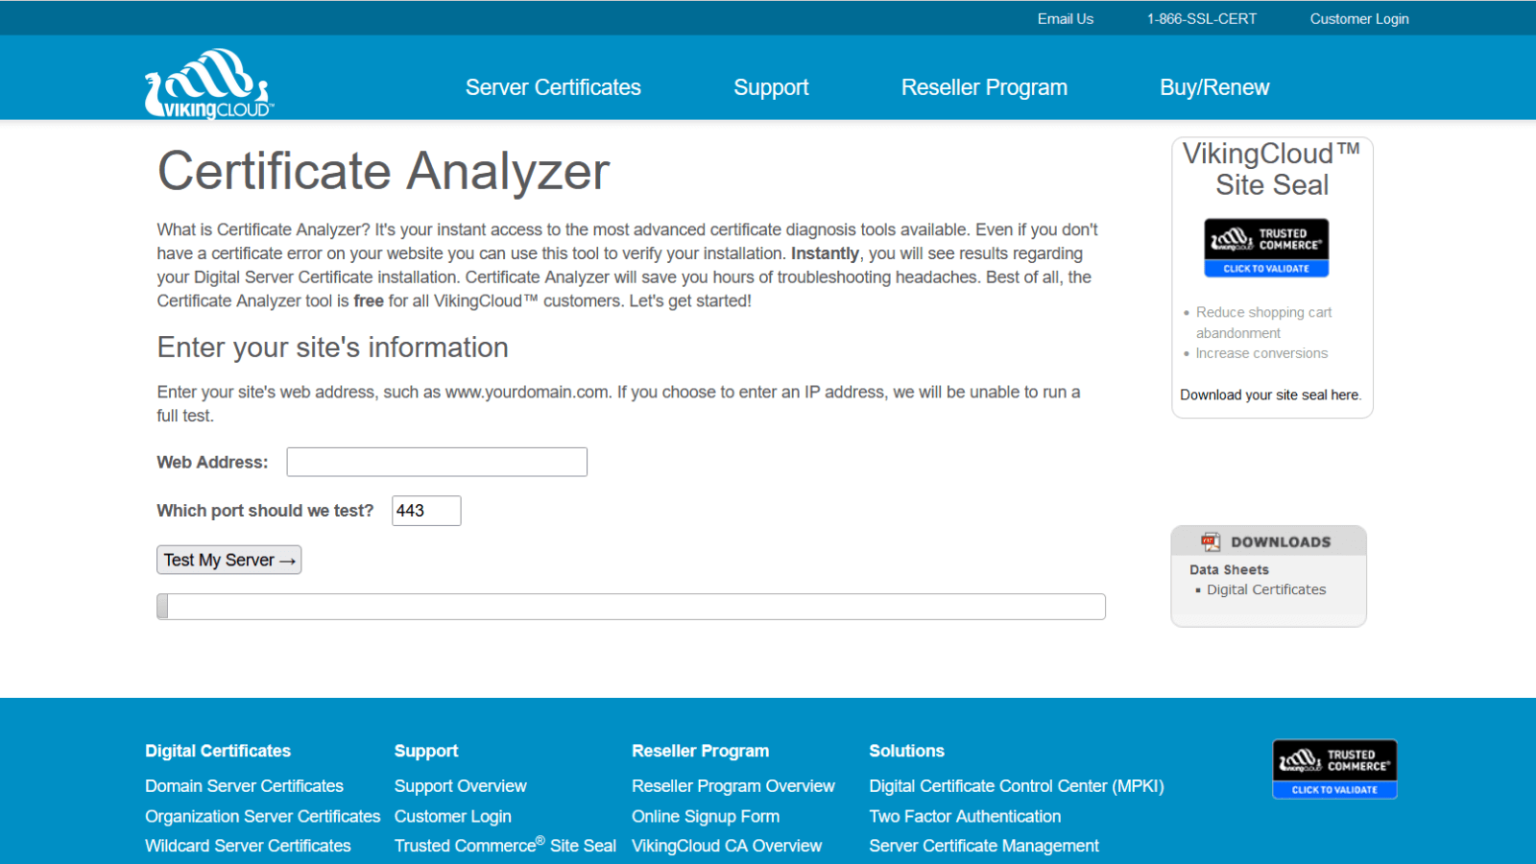Click the 1-866-SSL-CERT phone link
The height and width of the screenshot is (864, 1536).
(1201, 19)
